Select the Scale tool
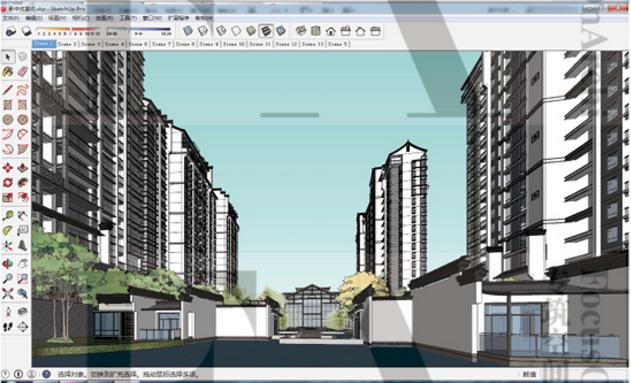The height and width of the screenshot is (383, 631). pos(8,197)
